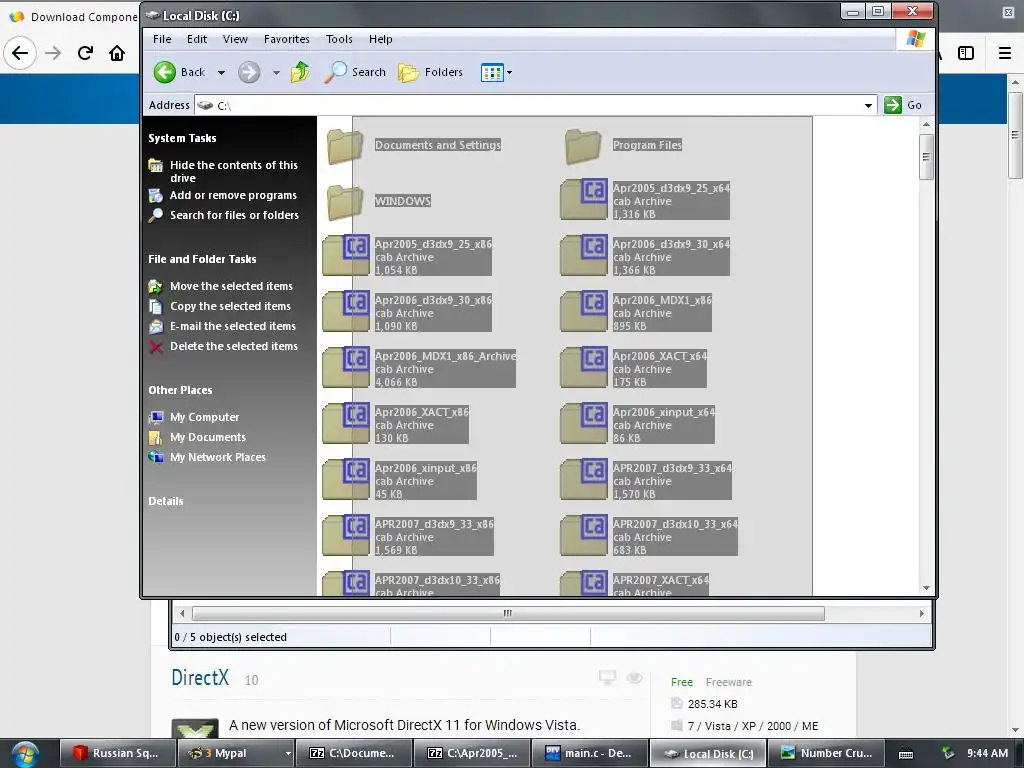Open My Documents from Other Places
The image size is (1024, 768).
pyautogui.click(x=208, y=437)
